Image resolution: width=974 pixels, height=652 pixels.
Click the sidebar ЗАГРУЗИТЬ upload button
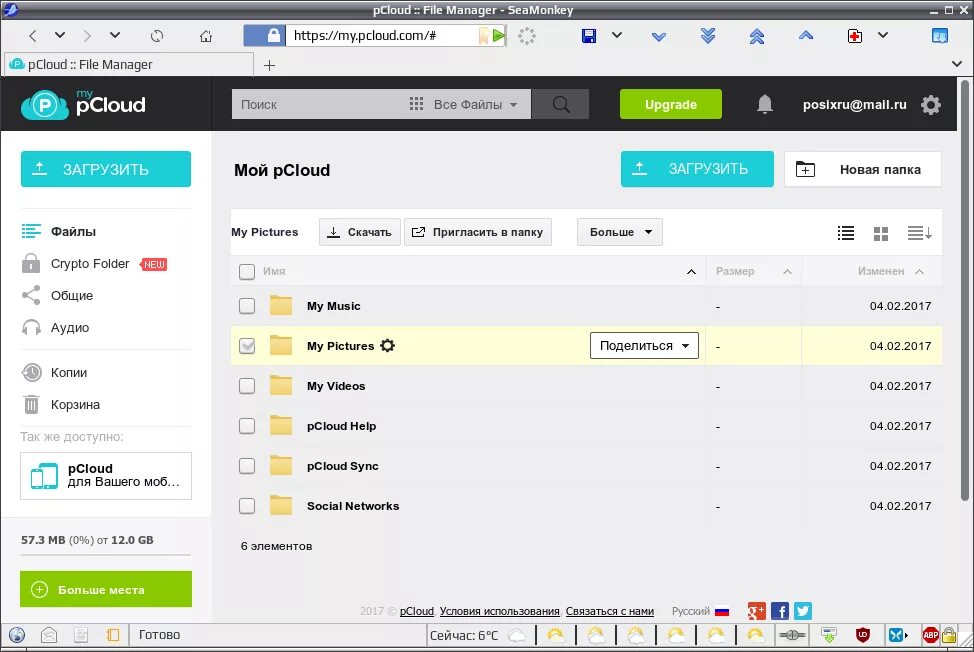[x=106, y=169]
